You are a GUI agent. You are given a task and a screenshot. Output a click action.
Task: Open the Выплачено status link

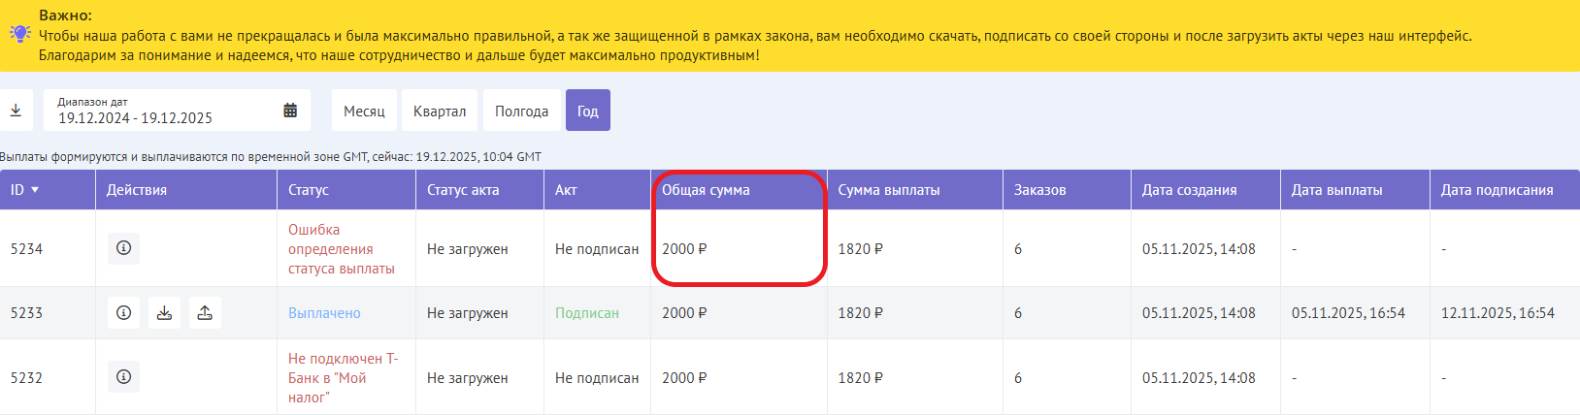click(324, 313)
